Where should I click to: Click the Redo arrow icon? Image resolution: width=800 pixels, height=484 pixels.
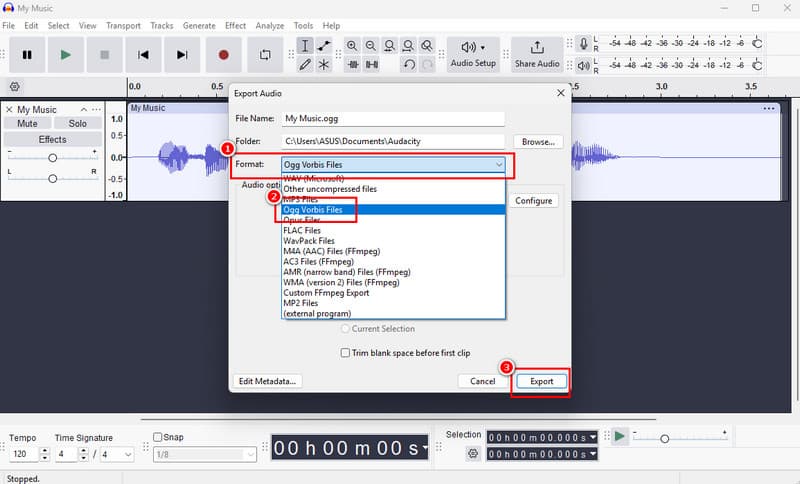coord(428,65)
